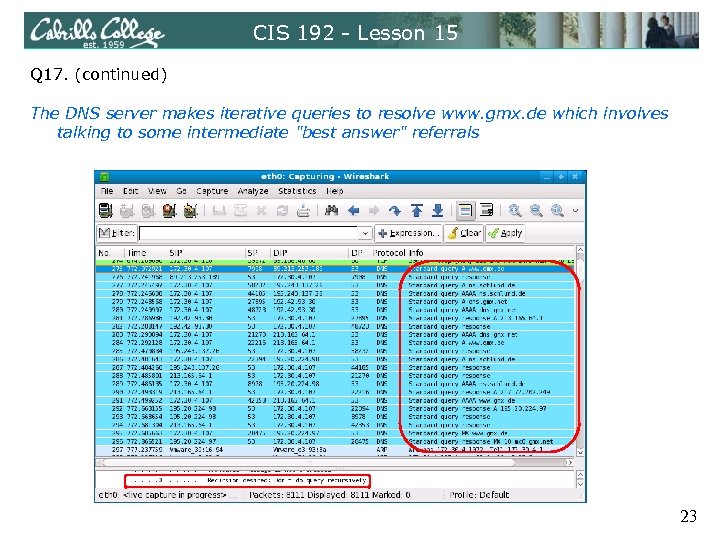Open the capture interfaces list icon
This screenshot has height=540, width=720.
(x=106, y=211)
